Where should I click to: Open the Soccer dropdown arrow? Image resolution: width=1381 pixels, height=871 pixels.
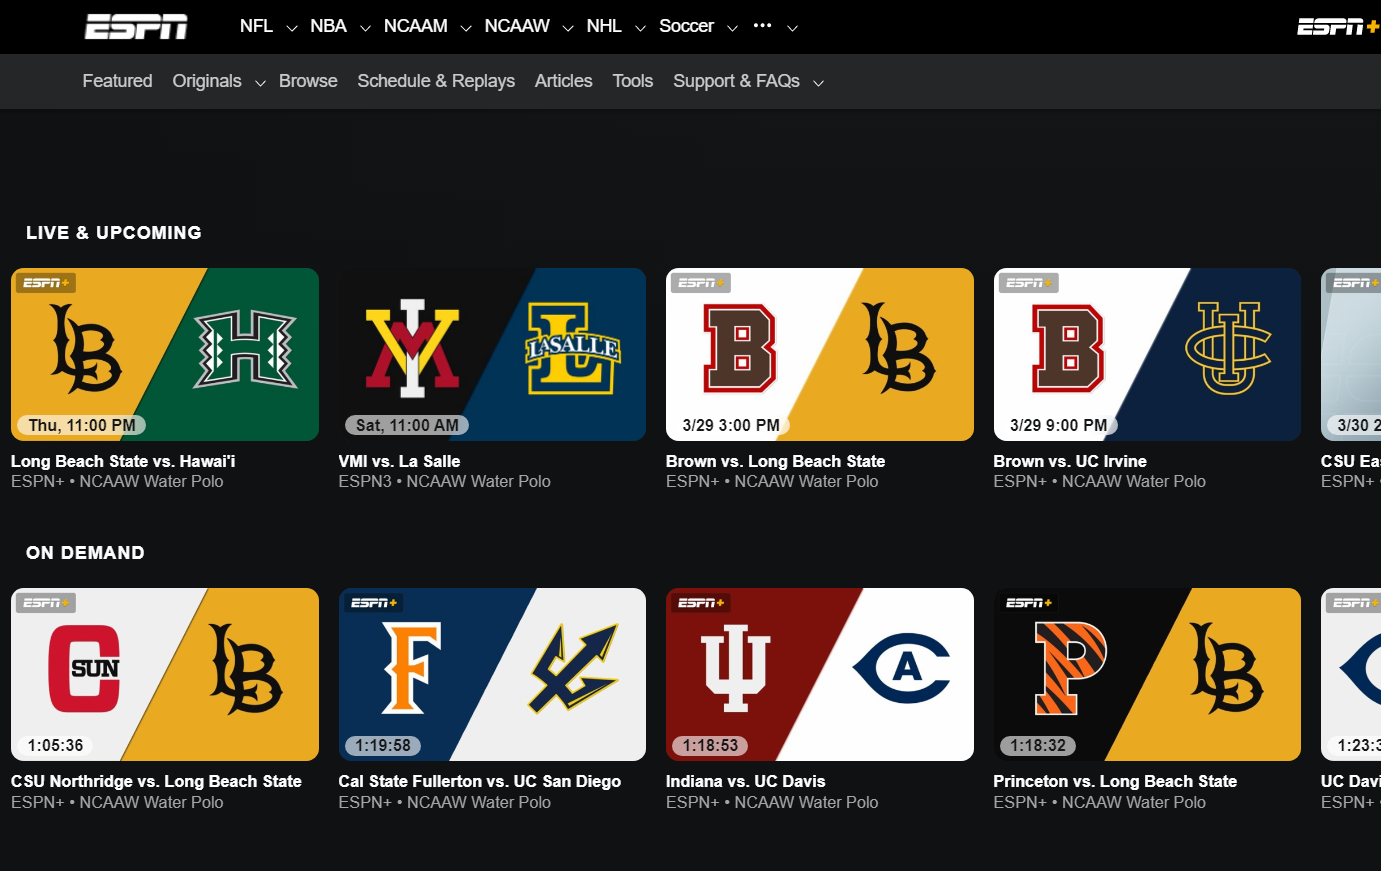[x=732, y=28]
